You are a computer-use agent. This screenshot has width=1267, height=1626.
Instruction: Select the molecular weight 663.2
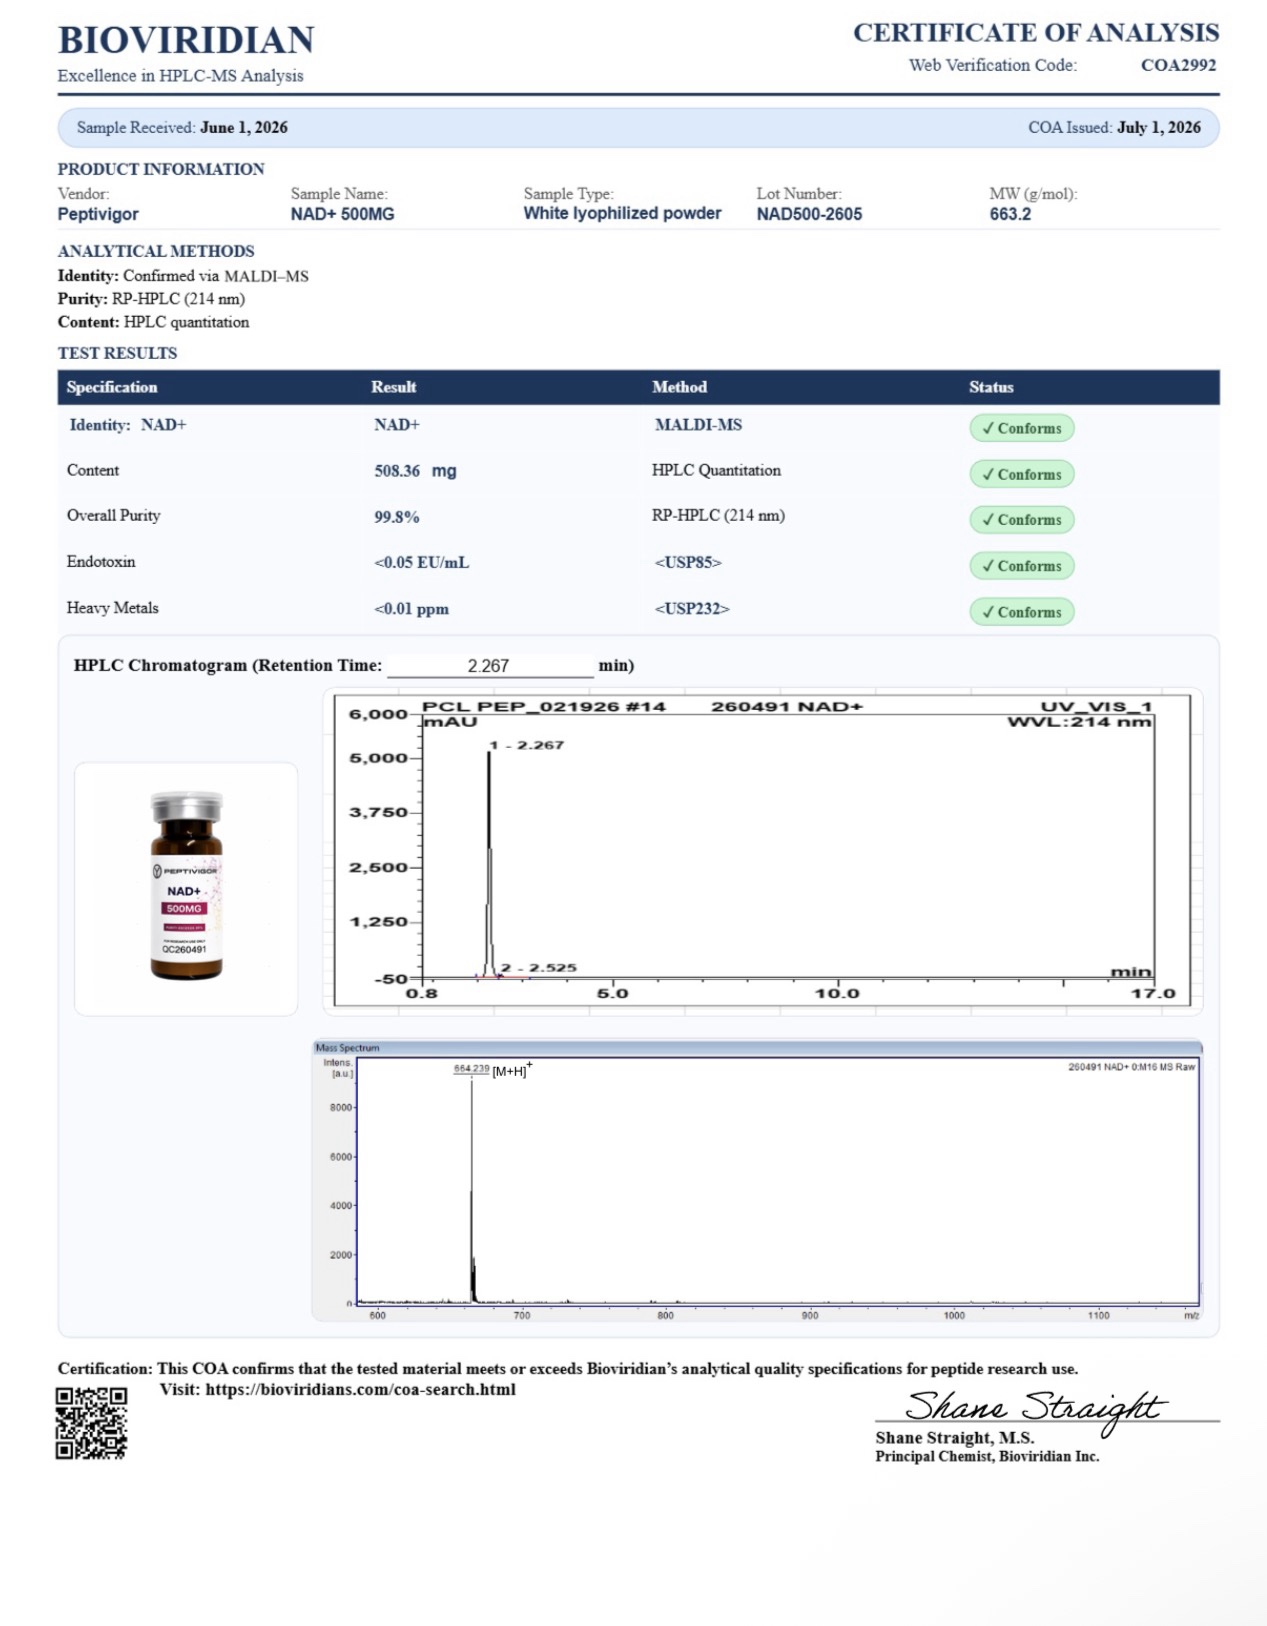point(1010,214)
